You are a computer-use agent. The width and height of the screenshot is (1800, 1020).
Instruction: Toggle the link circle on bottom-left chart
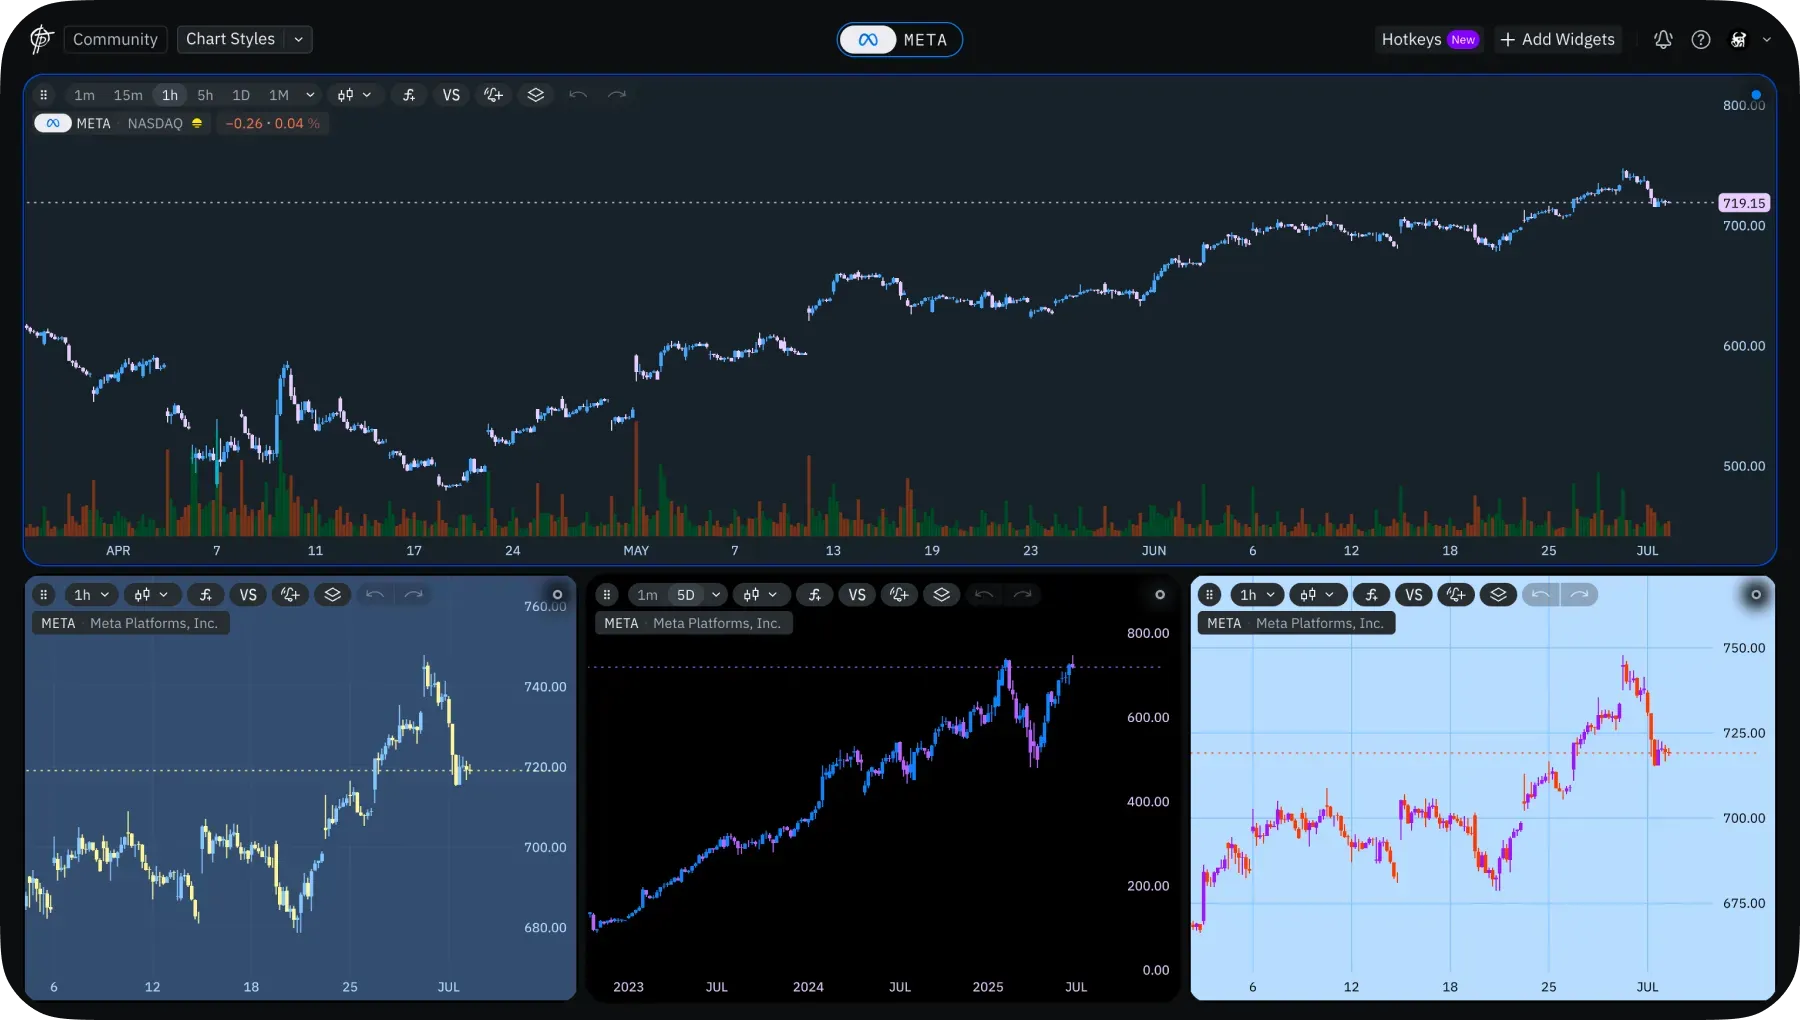coord(558,595)
